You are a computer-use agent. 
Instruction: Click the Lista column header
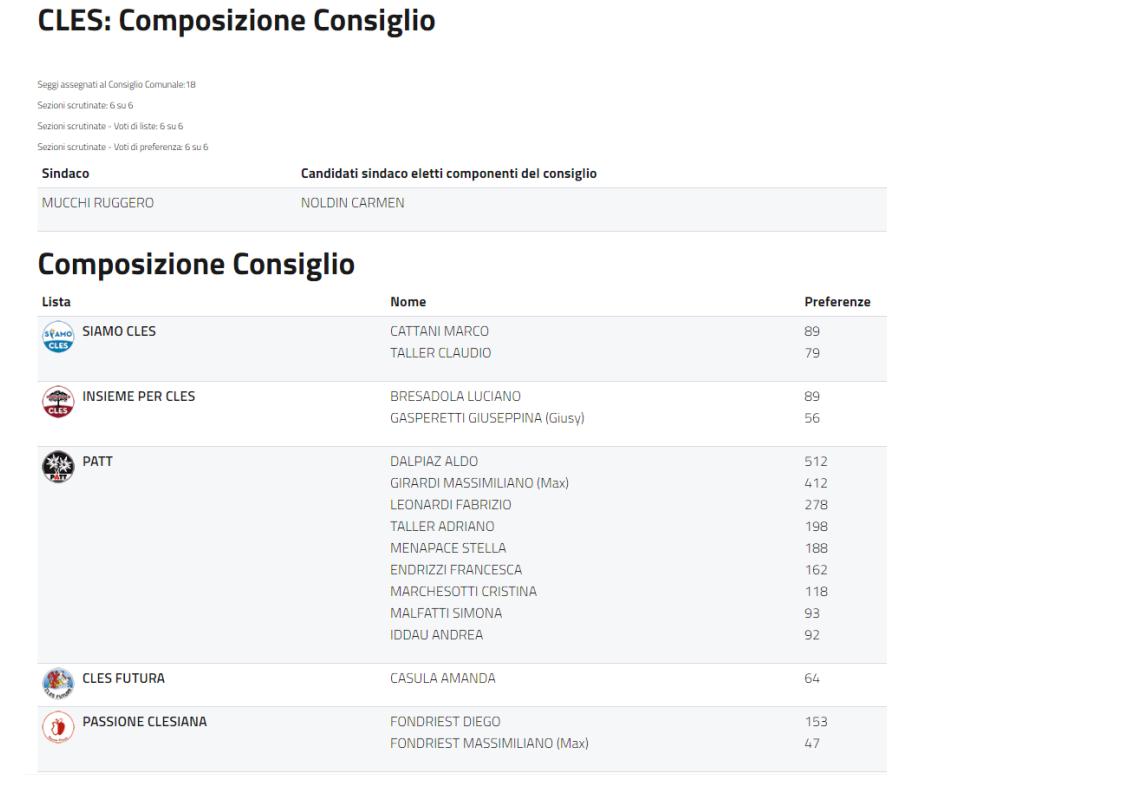coord(54,301)
